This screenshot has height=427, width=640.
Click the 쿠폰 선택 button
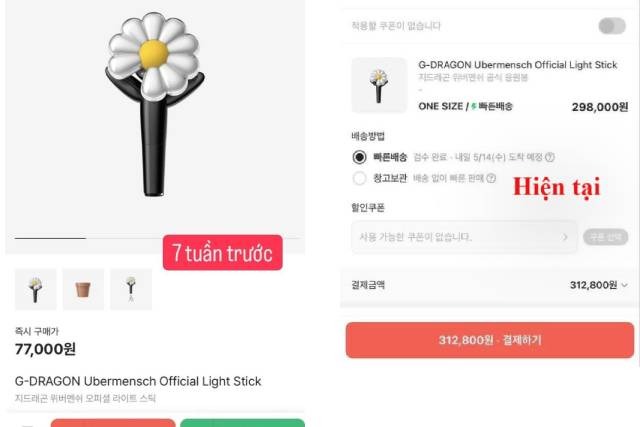click(x=606, y=237)
